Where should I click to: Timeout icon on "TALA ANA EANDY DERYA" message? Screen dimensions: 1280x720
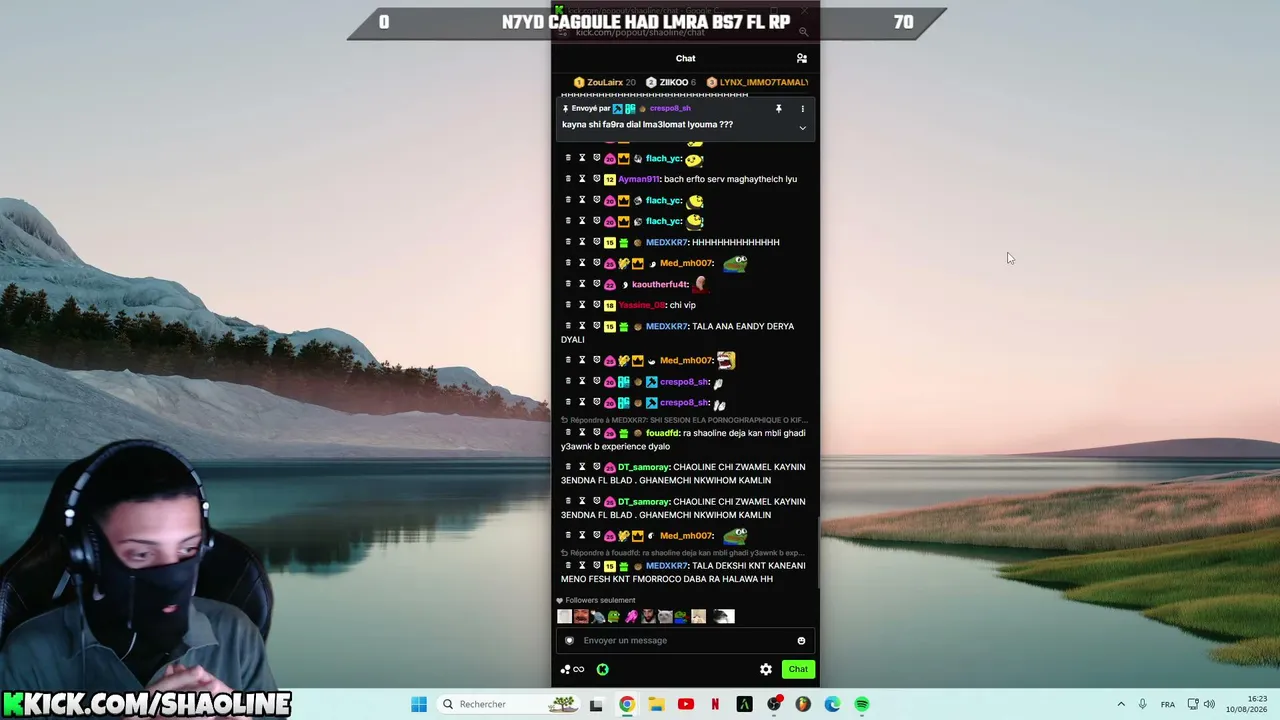coord(582,326)
